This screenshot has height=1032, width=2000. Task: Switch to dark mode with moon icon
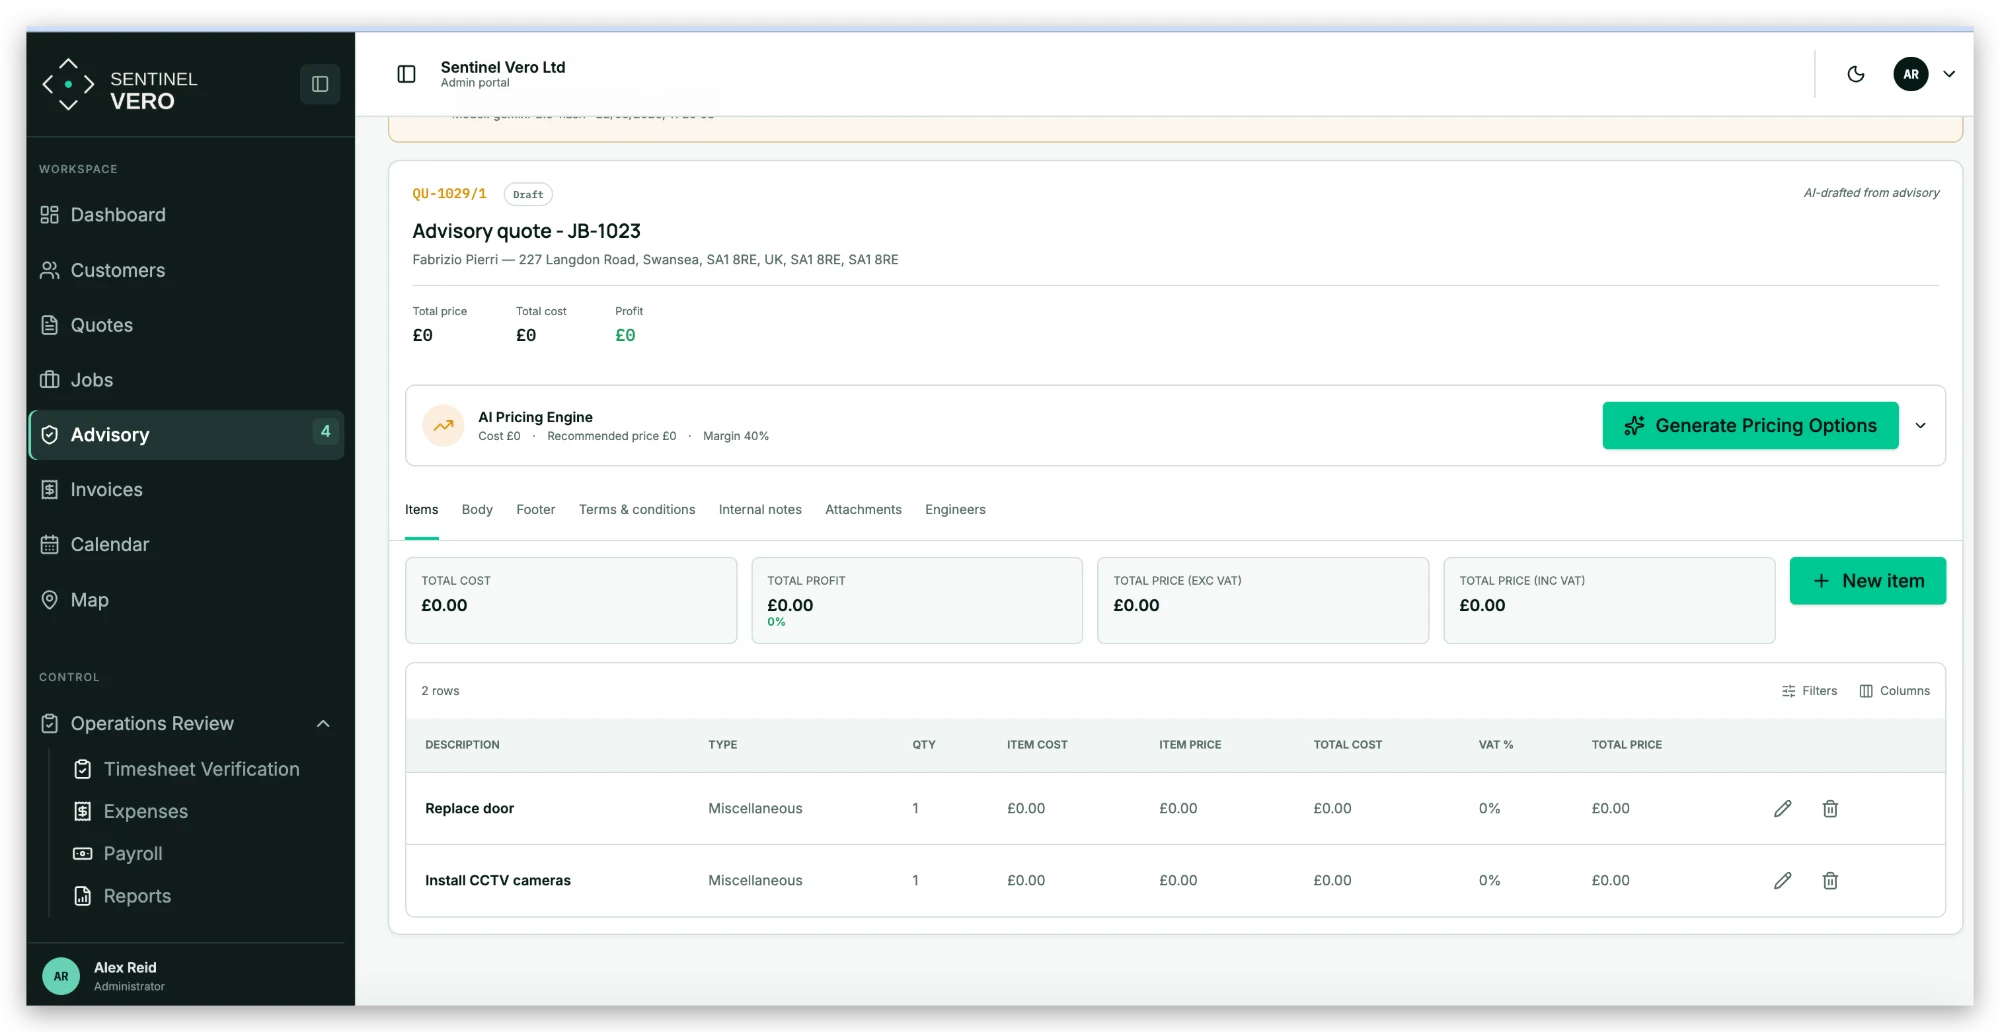[x=1856, y=74]
